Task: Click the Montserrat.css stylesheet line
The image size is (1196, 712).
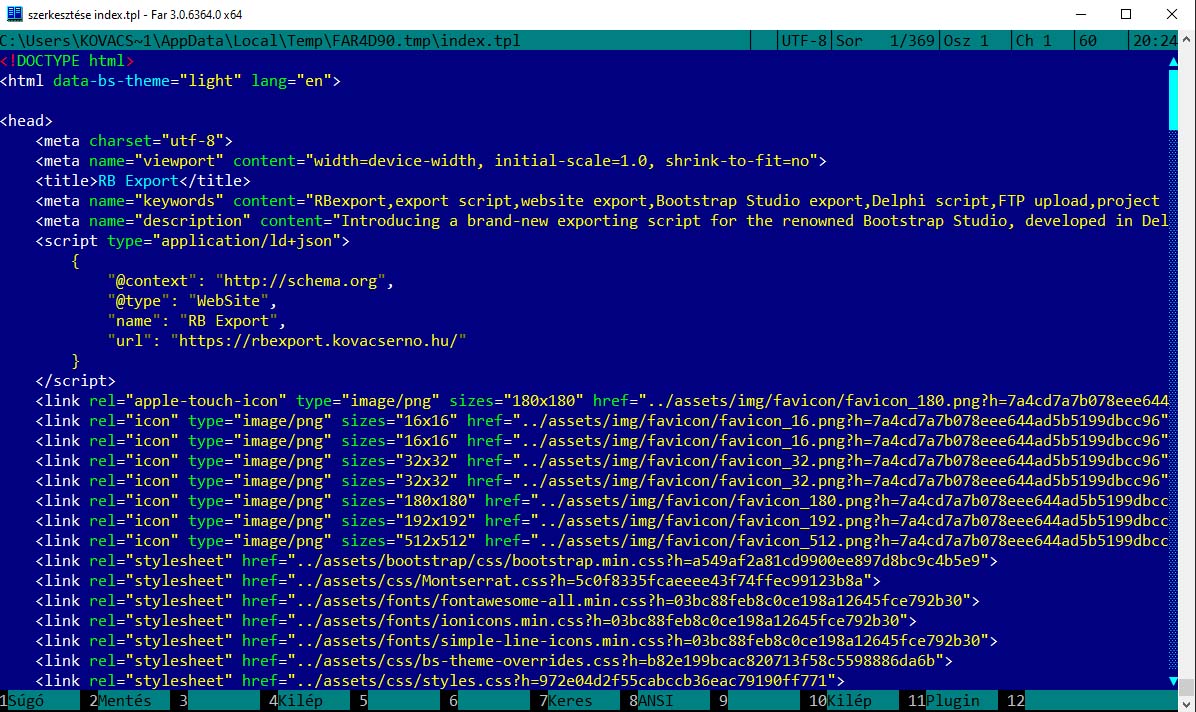Action: click(458, 581)
